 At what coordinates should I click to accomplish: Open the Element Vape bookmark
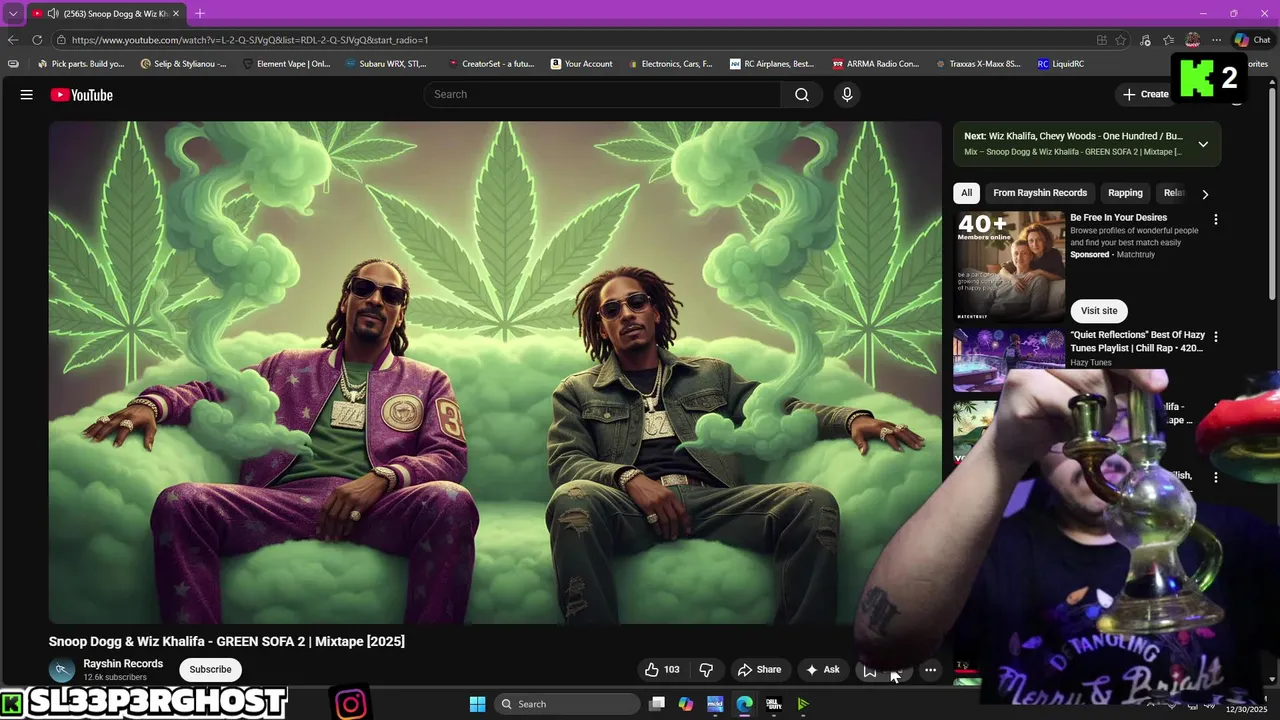pyautogui.click(x=286, y=64)
